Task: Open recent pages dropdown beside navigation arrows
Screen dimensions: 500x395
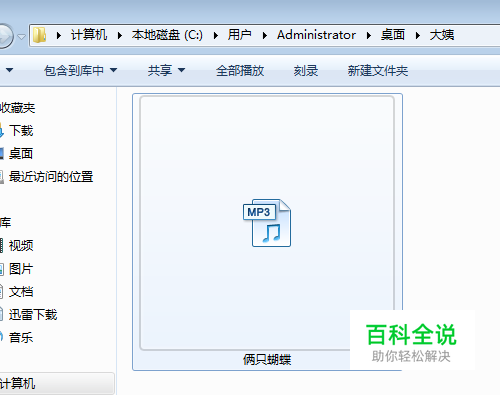Action: click(x=21, y=36)
